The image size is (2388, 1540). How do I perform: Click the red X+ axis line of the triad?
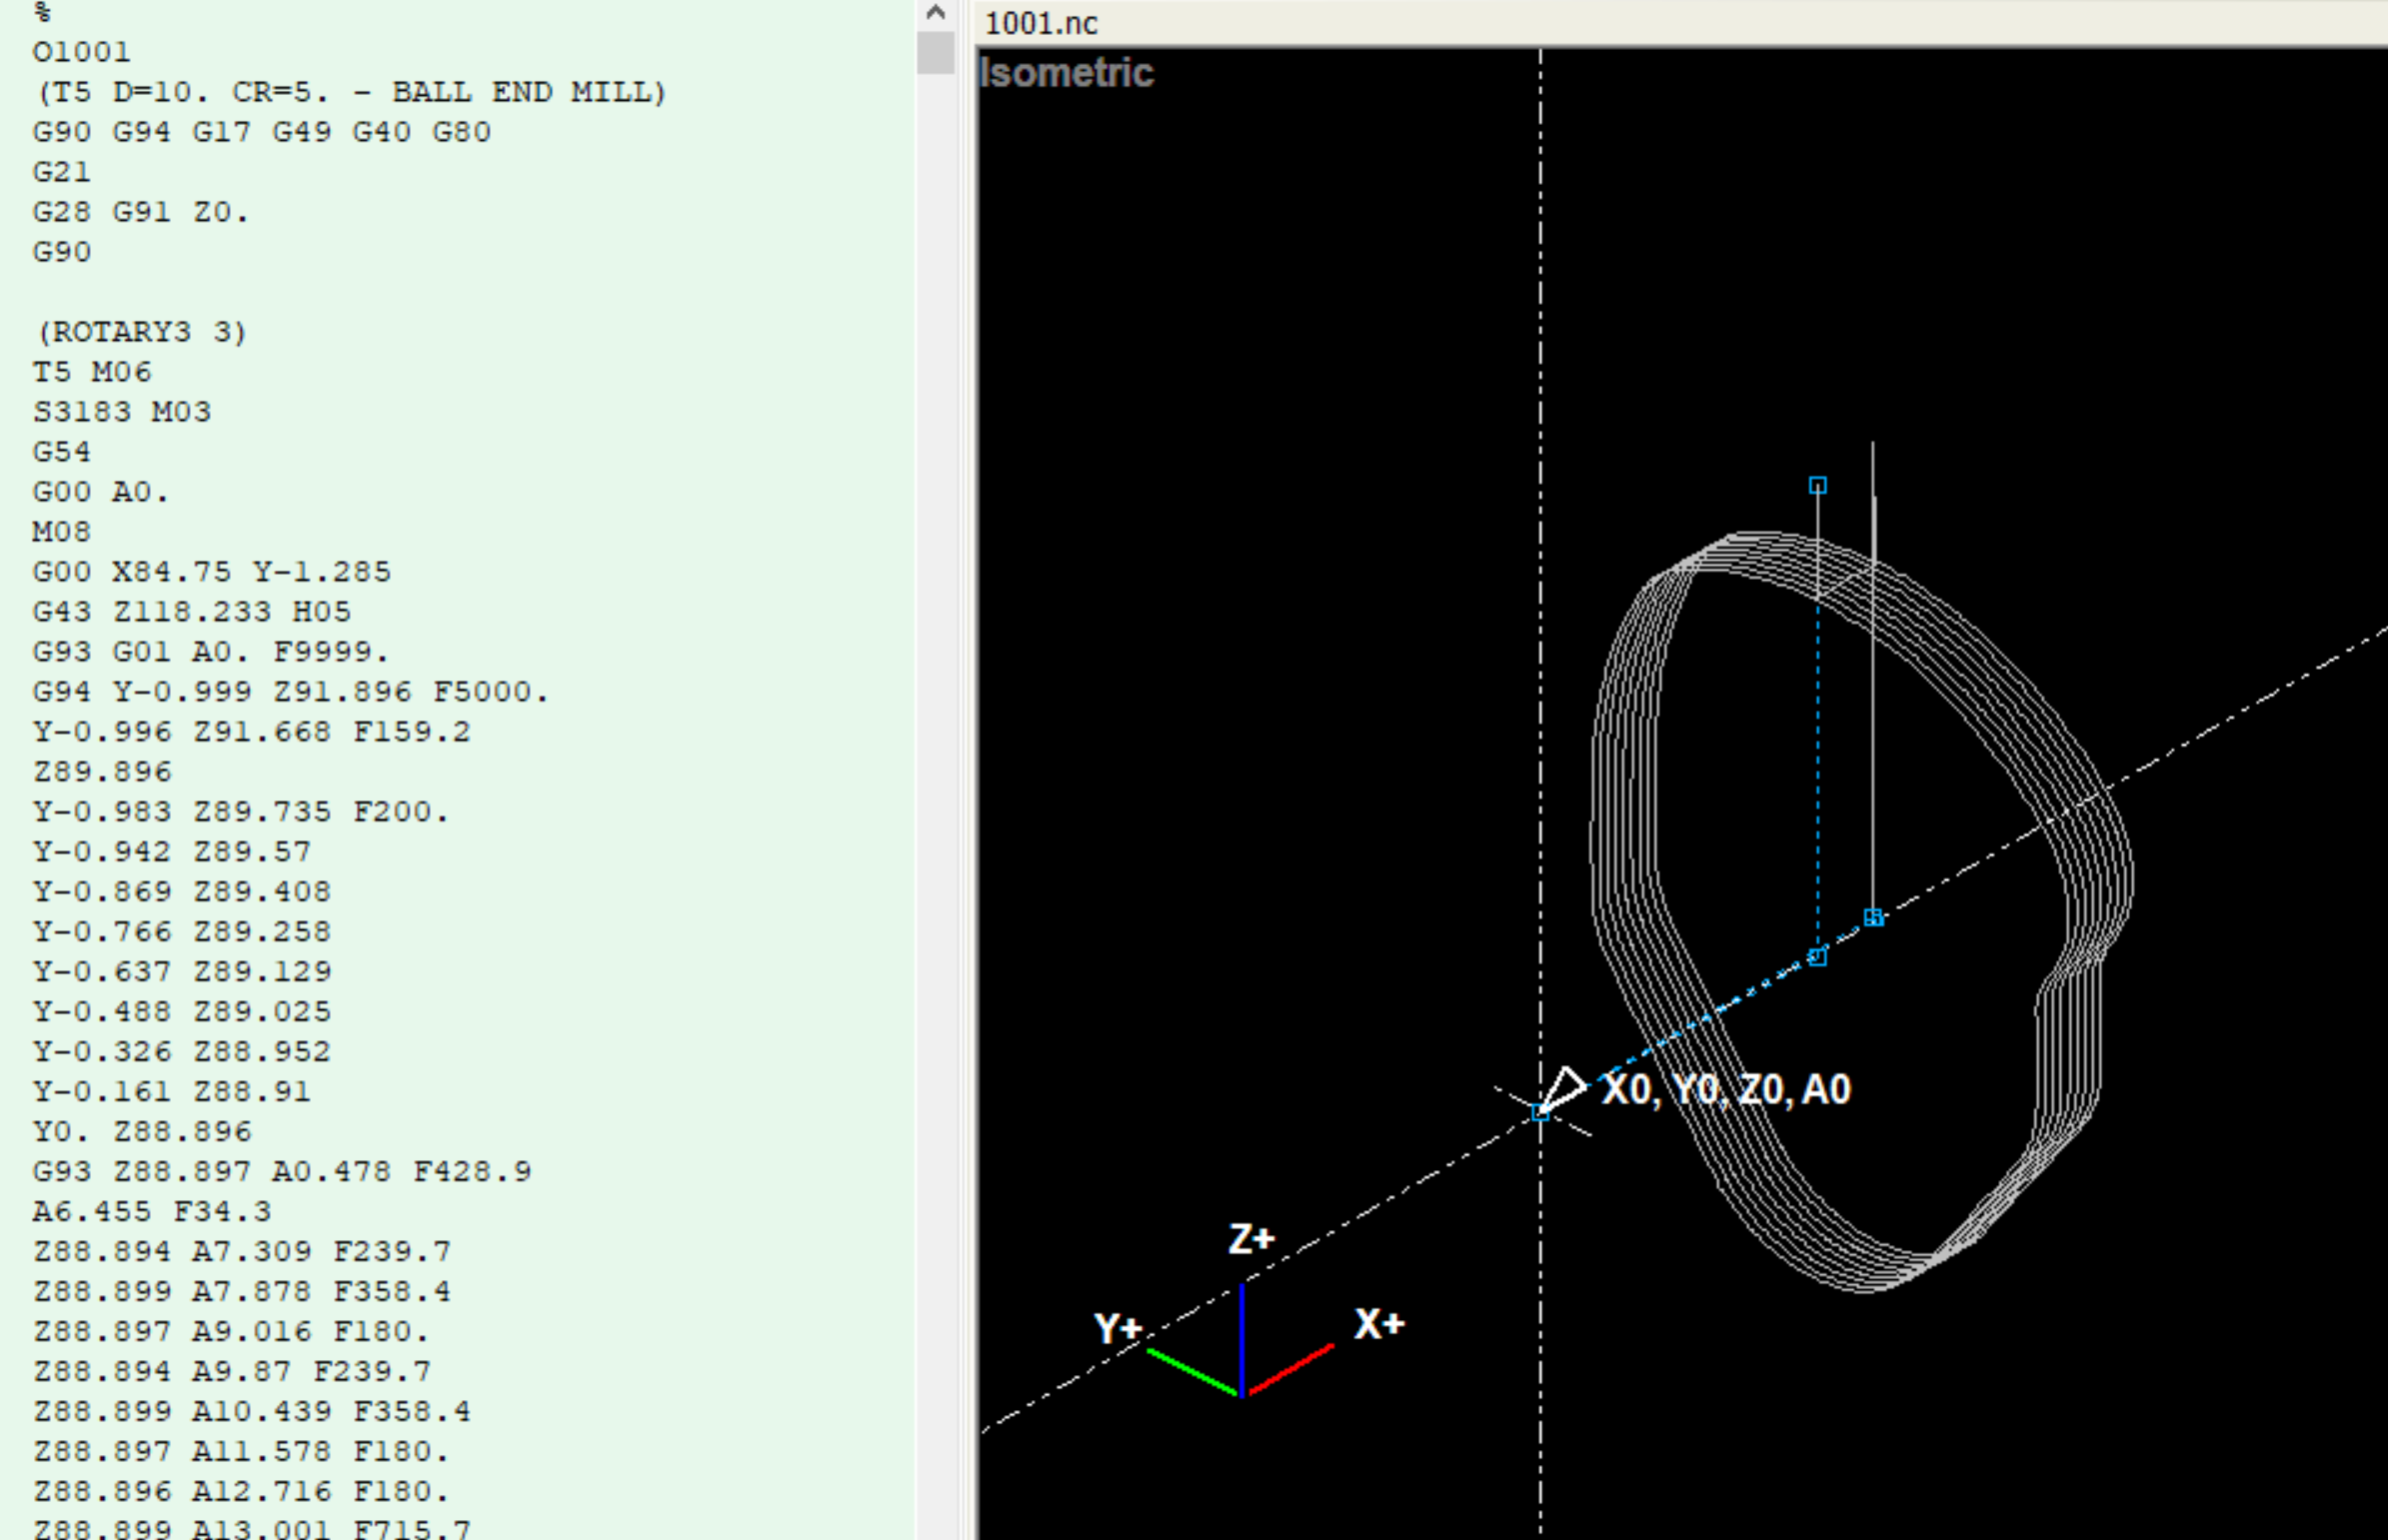coord(1292,1368)
